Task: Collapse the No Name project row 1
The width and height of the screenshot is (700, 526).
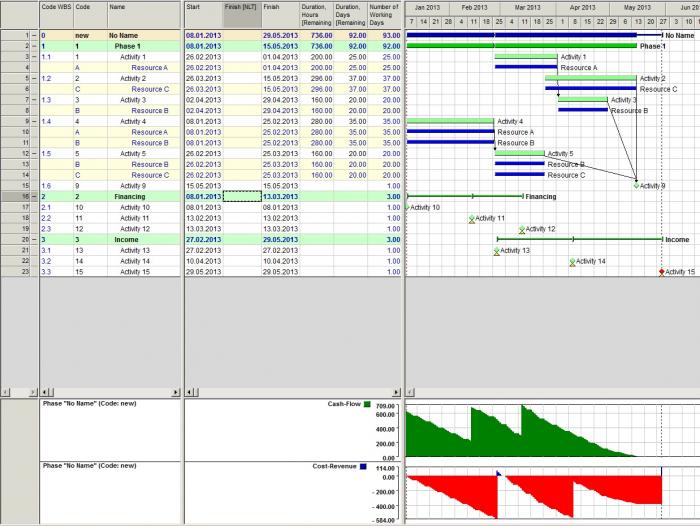Action: coord(34,36)
